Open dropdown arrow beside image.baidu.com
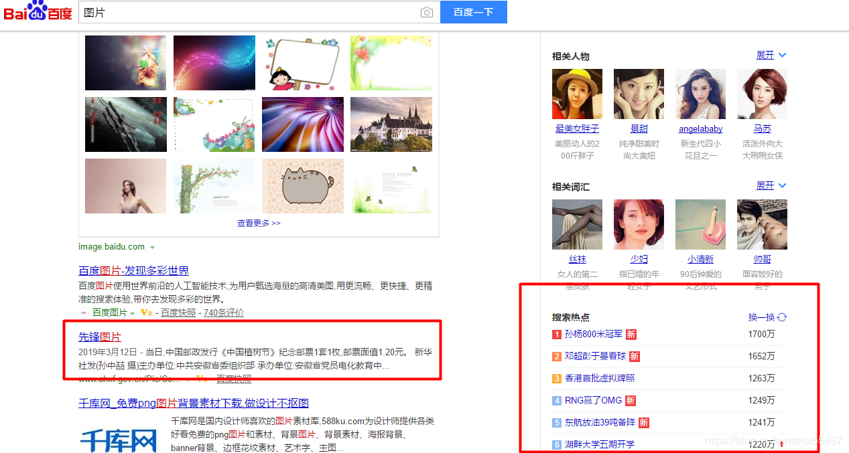The image size is (849, 453). (x=152, y=247)
